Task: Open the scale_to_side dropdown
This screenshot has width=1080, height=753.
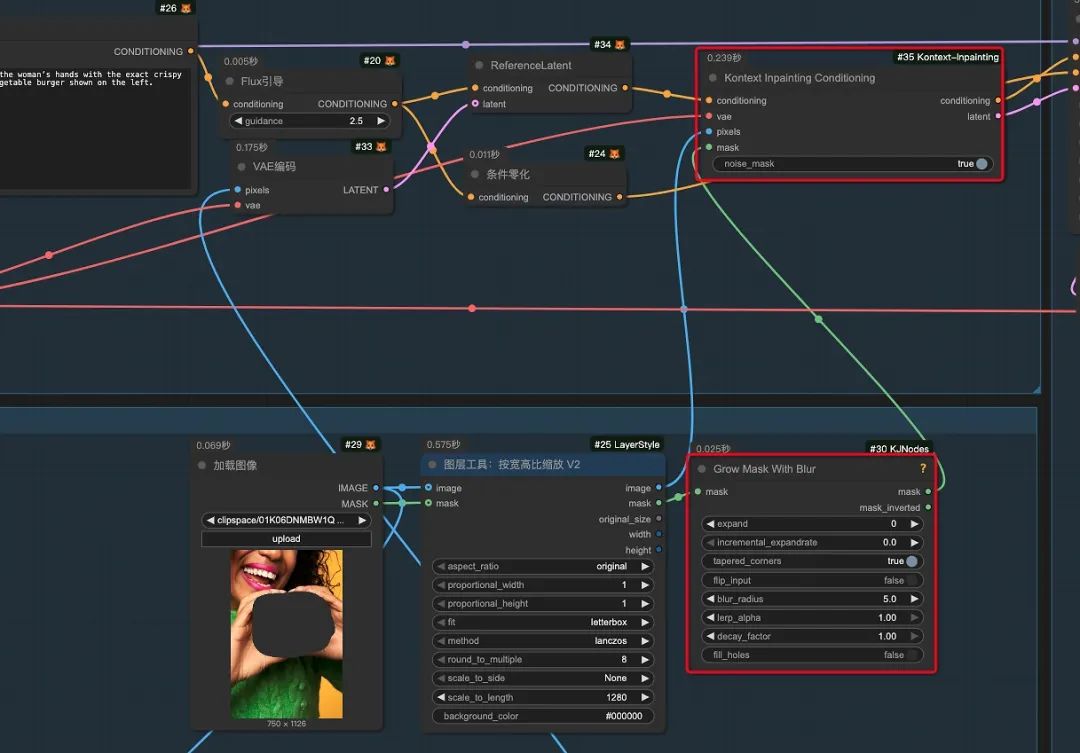Action: (543, 678)
